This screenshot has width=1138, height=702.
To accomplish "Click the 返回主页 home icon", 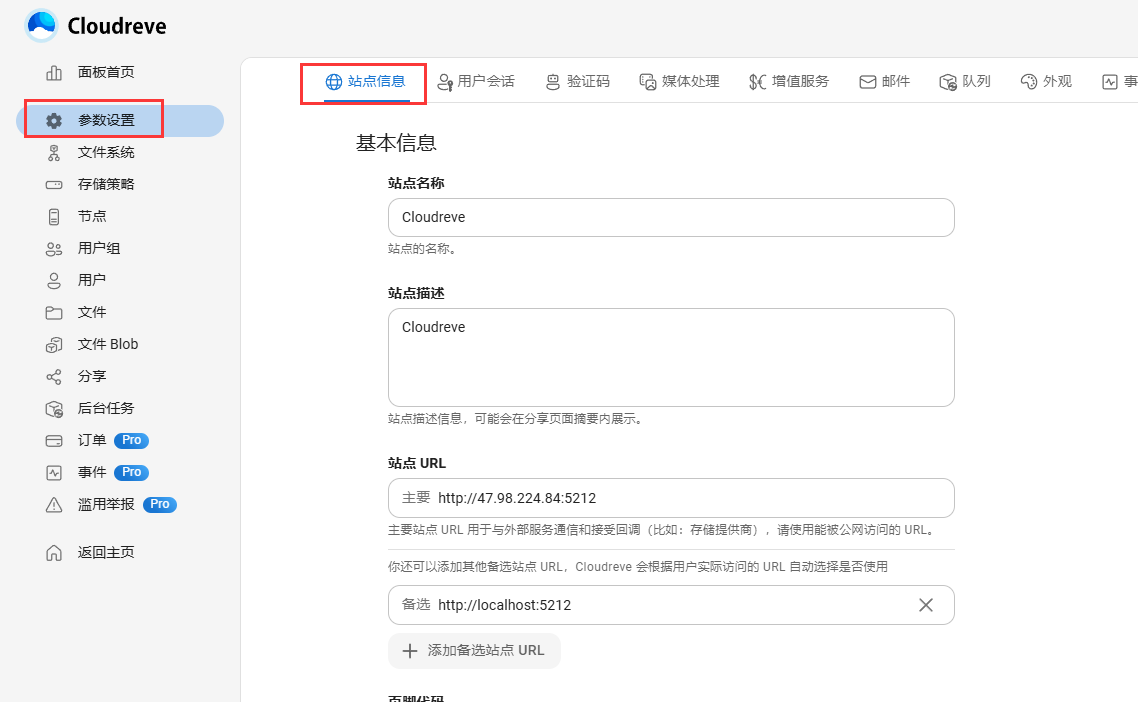I will coord(54,552).
